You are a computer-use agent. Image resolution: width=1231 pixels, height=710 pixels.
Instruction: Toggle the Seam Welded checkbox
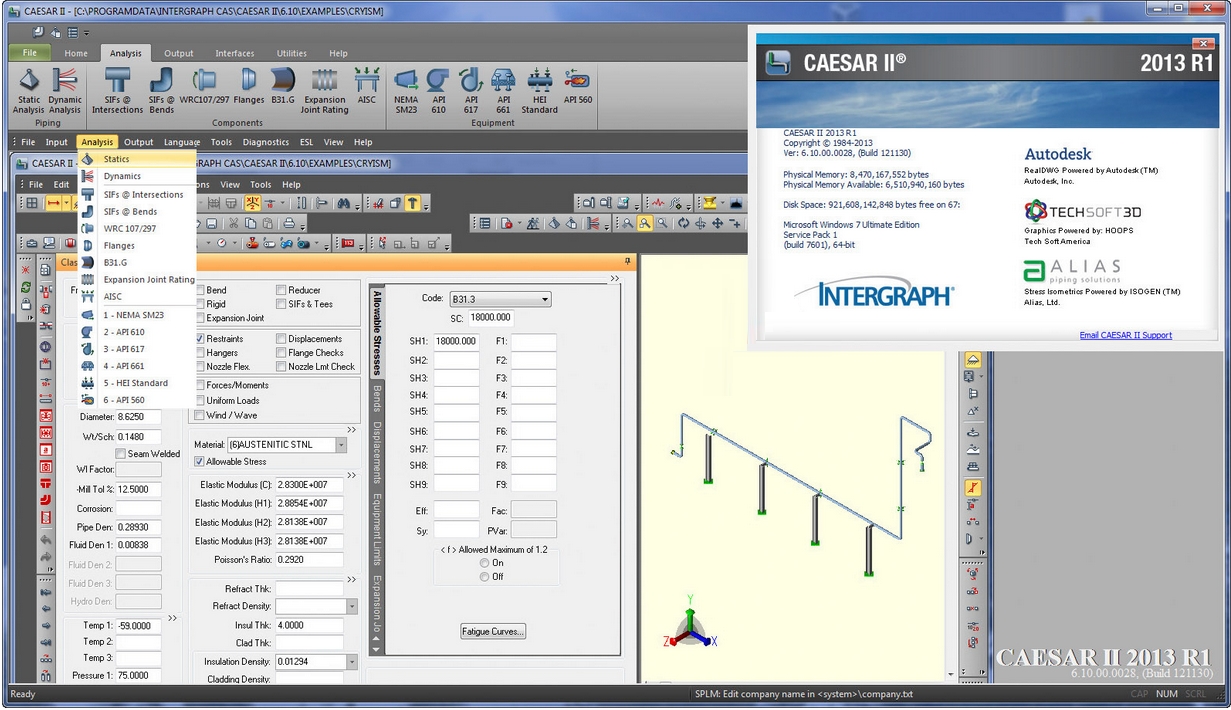pyautogui.click(x=120, y=454)
